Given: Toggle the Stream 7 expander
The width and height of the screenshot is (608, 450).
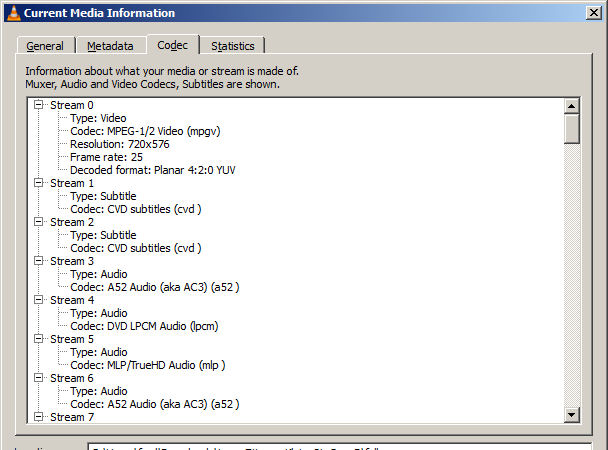Looking at the screenshot, I should pyautogui.click(x=38, y=417).
